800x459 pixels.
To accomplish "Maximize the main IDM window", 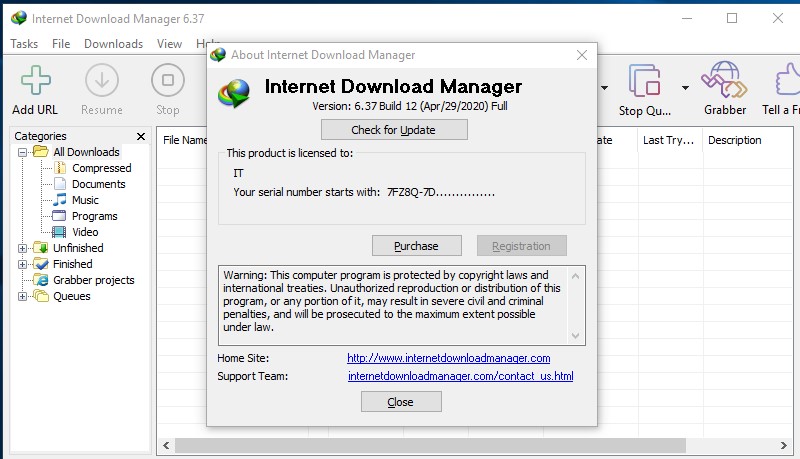I will click(732, 18).
